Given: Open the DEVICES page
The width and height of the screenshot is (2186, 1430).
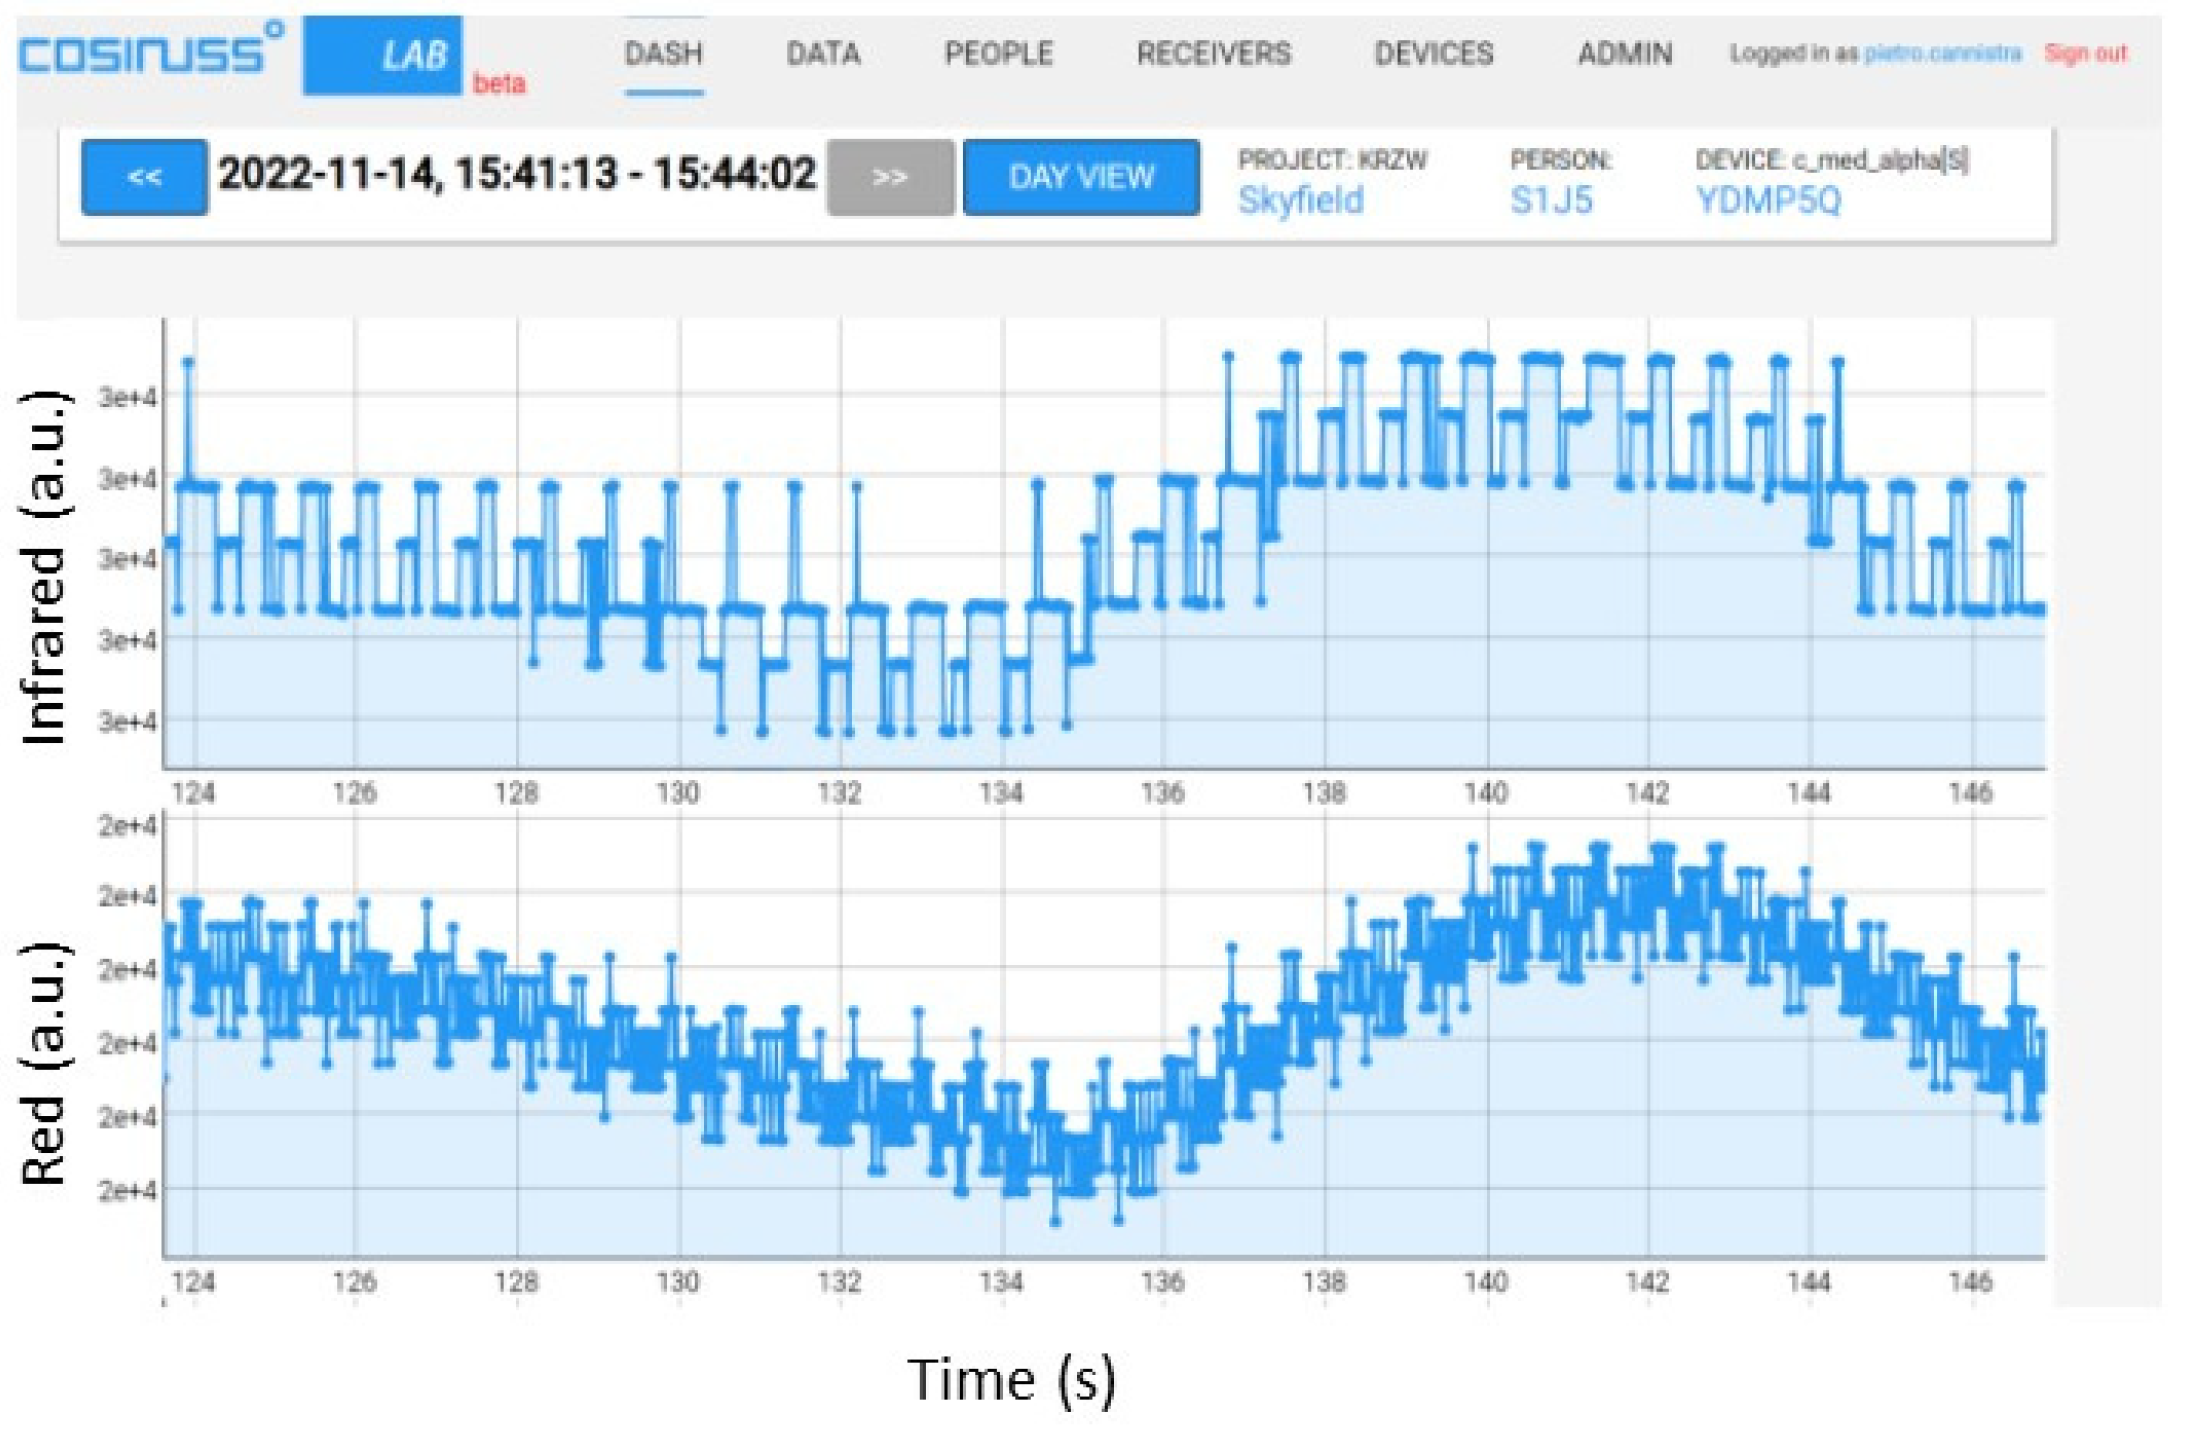Looking at the screenshot, I should tap(1433, 54).
